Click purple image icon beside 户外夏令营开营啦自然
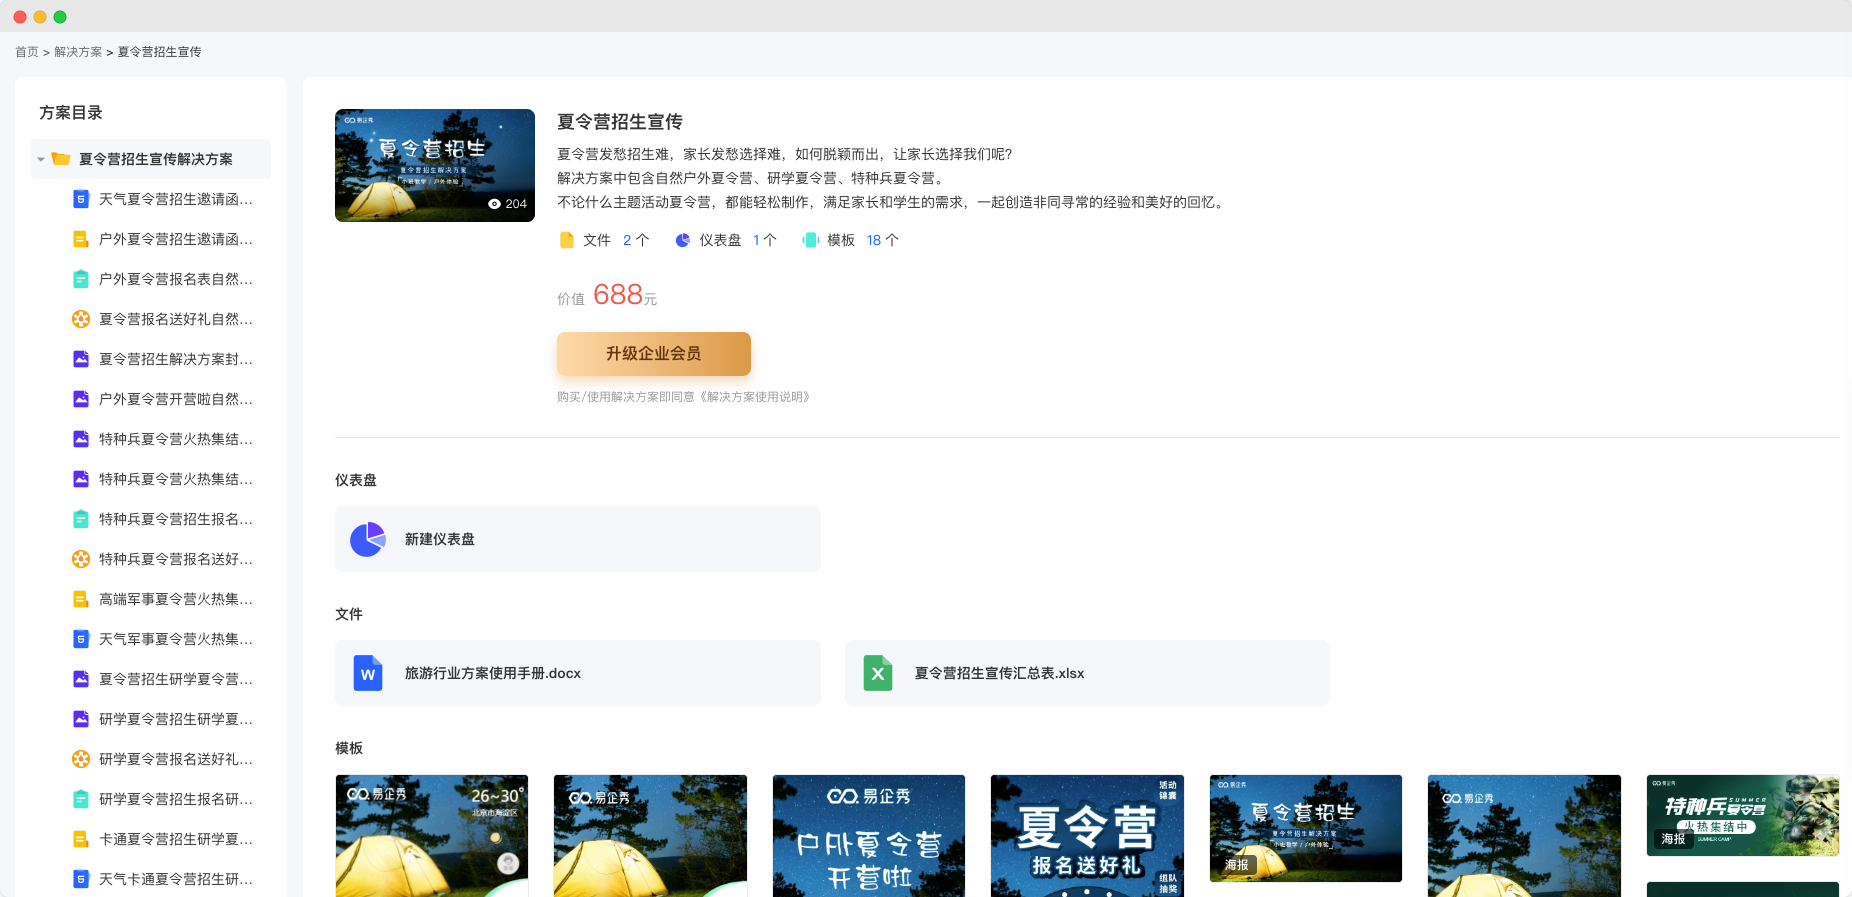 point(81,399)
